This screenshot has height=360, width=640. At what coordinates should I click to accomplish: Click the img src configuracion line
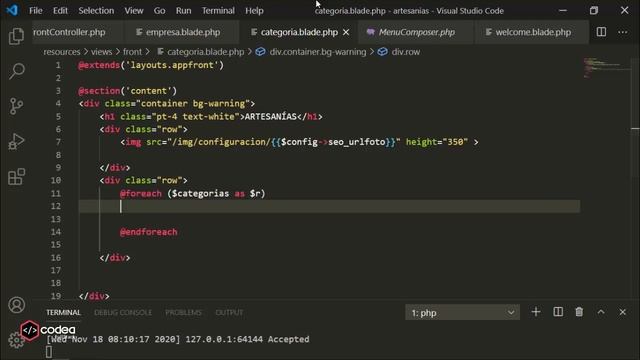pyautogui.click(x=299, y=142)
